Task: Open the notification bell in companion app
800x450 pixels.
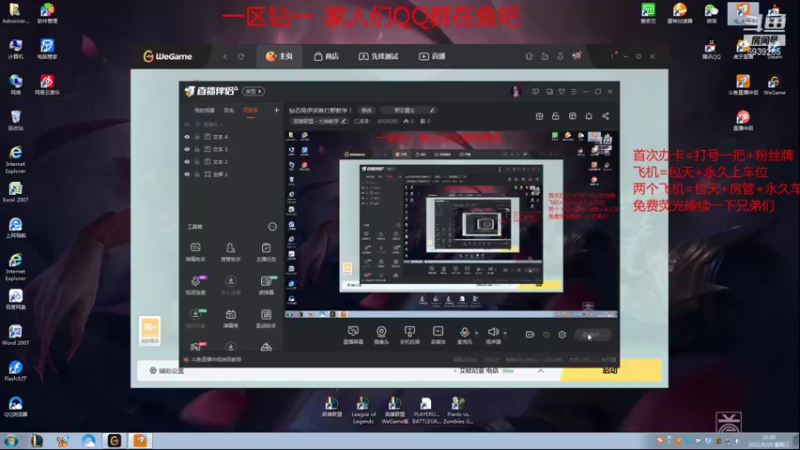Action: tap(589, 116)
